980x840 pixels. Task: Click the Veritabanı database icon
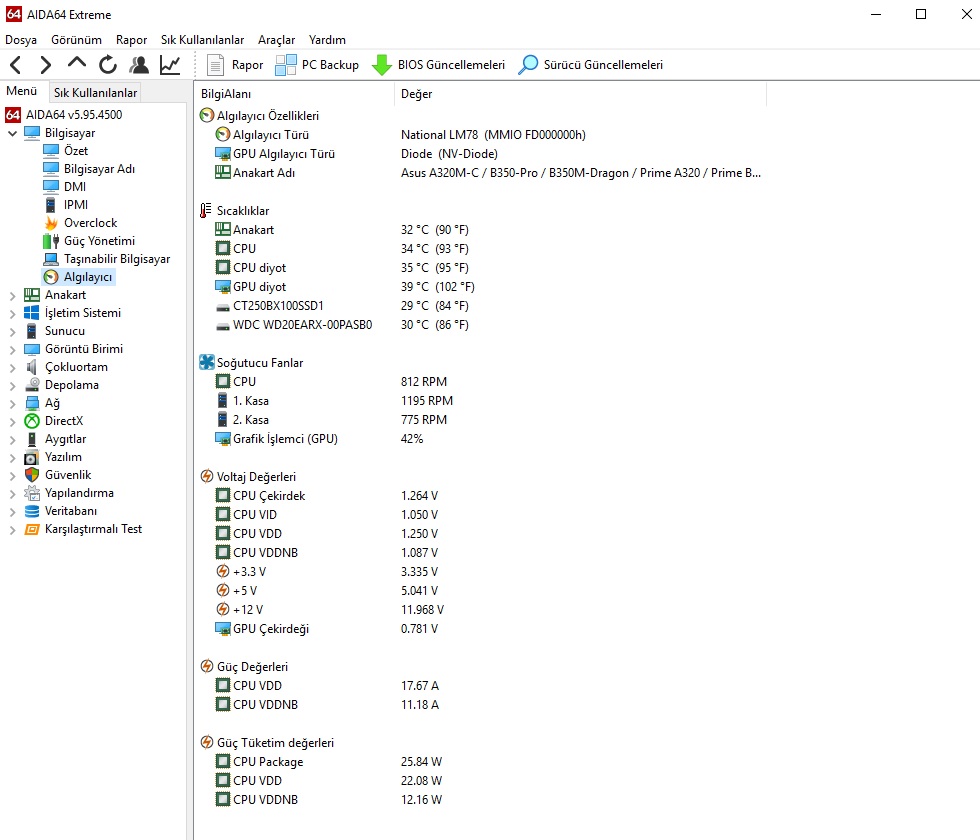click(x=32, y=511)
